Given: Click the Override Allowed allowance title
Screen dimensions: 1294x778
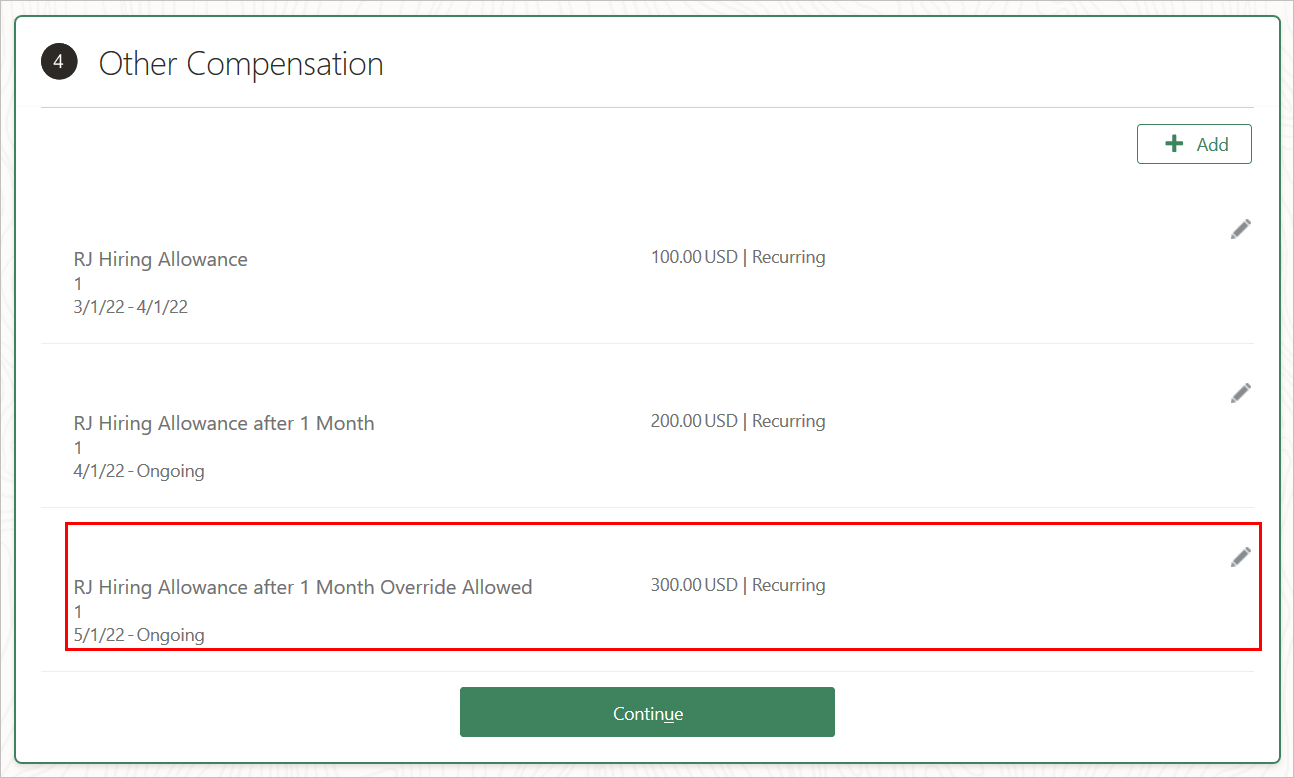Looking at the screenshot, I should pyautogui.click(x=303, y=587).
